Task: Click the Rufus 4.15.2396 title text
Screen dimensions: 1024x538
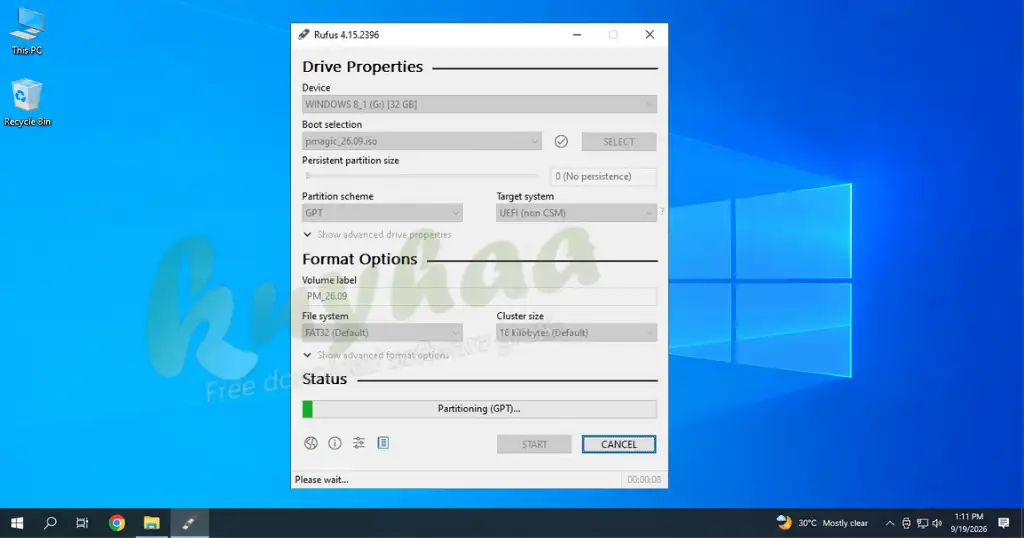Action: tap(346, 35)
